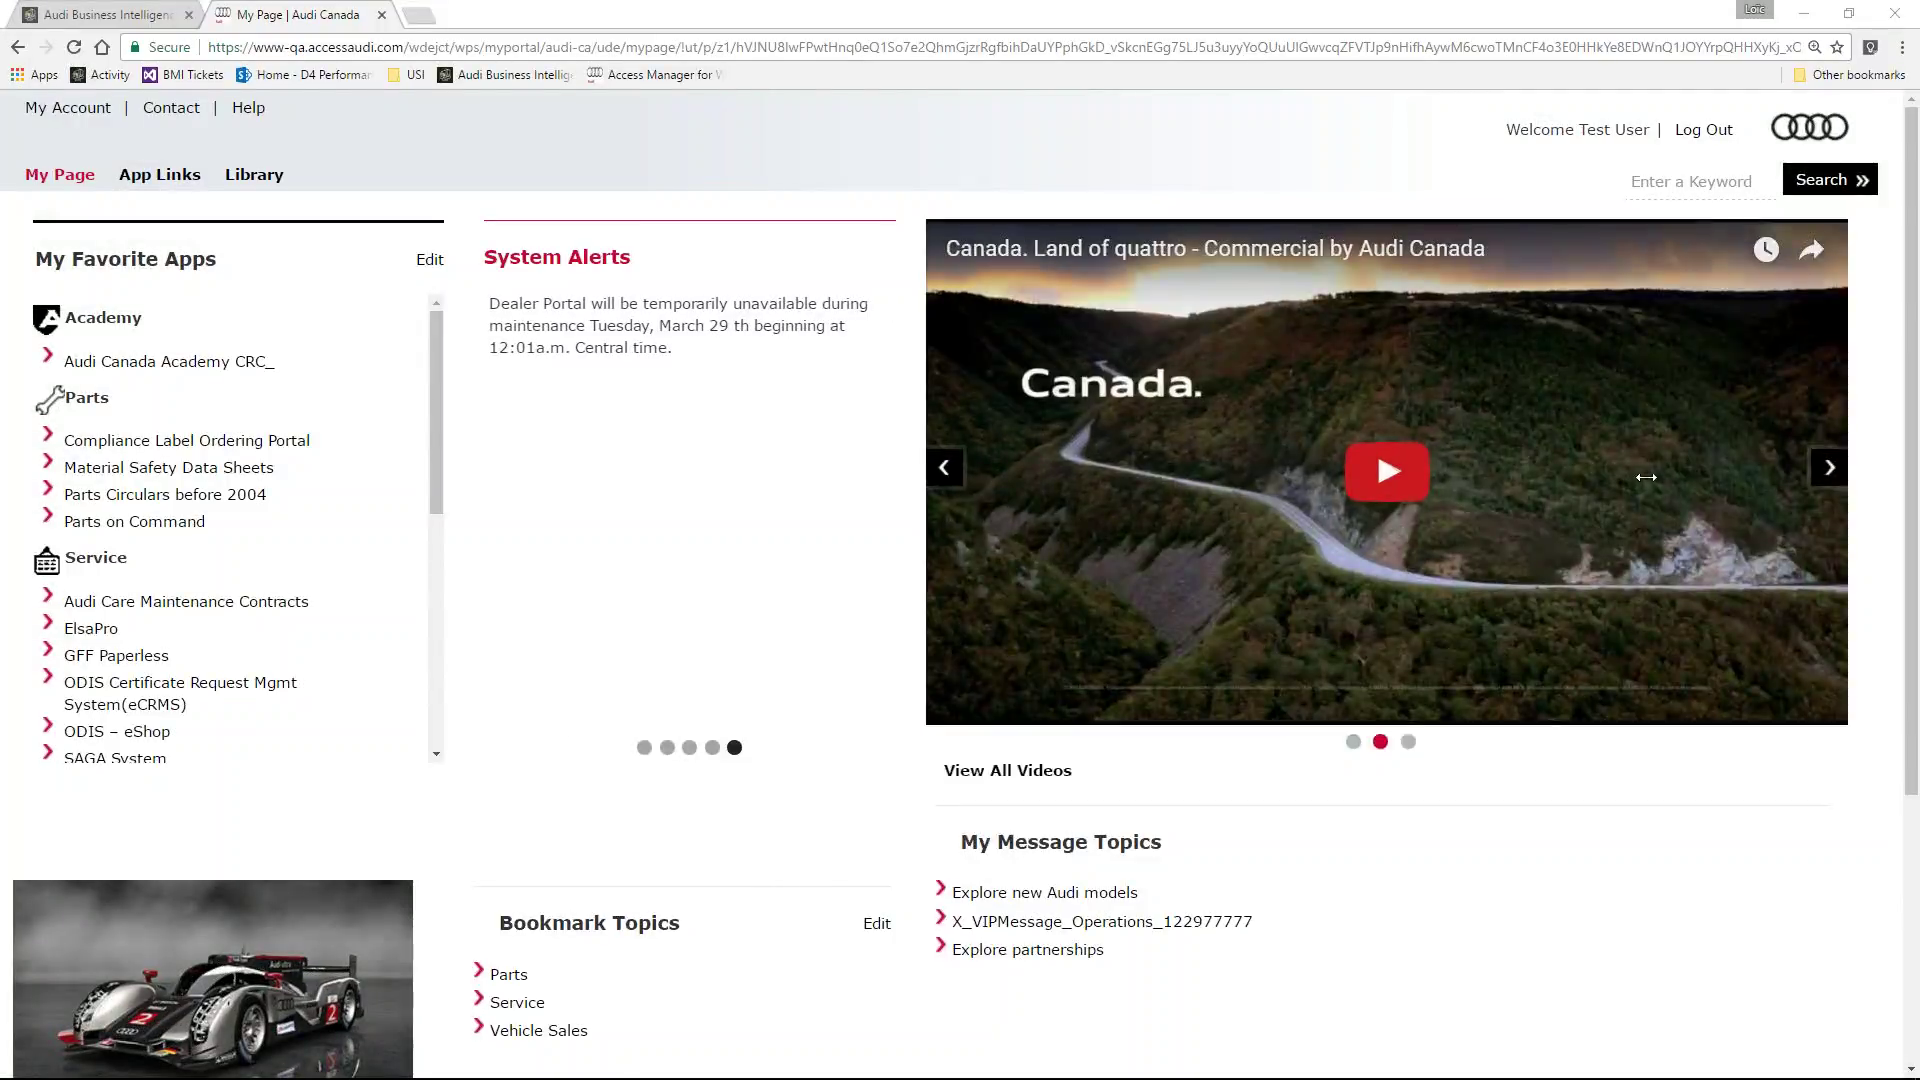Open ElsaPro service link
Image resolution: width=1920 pixels, height=1080 pixels.
(x=91, y=629)
